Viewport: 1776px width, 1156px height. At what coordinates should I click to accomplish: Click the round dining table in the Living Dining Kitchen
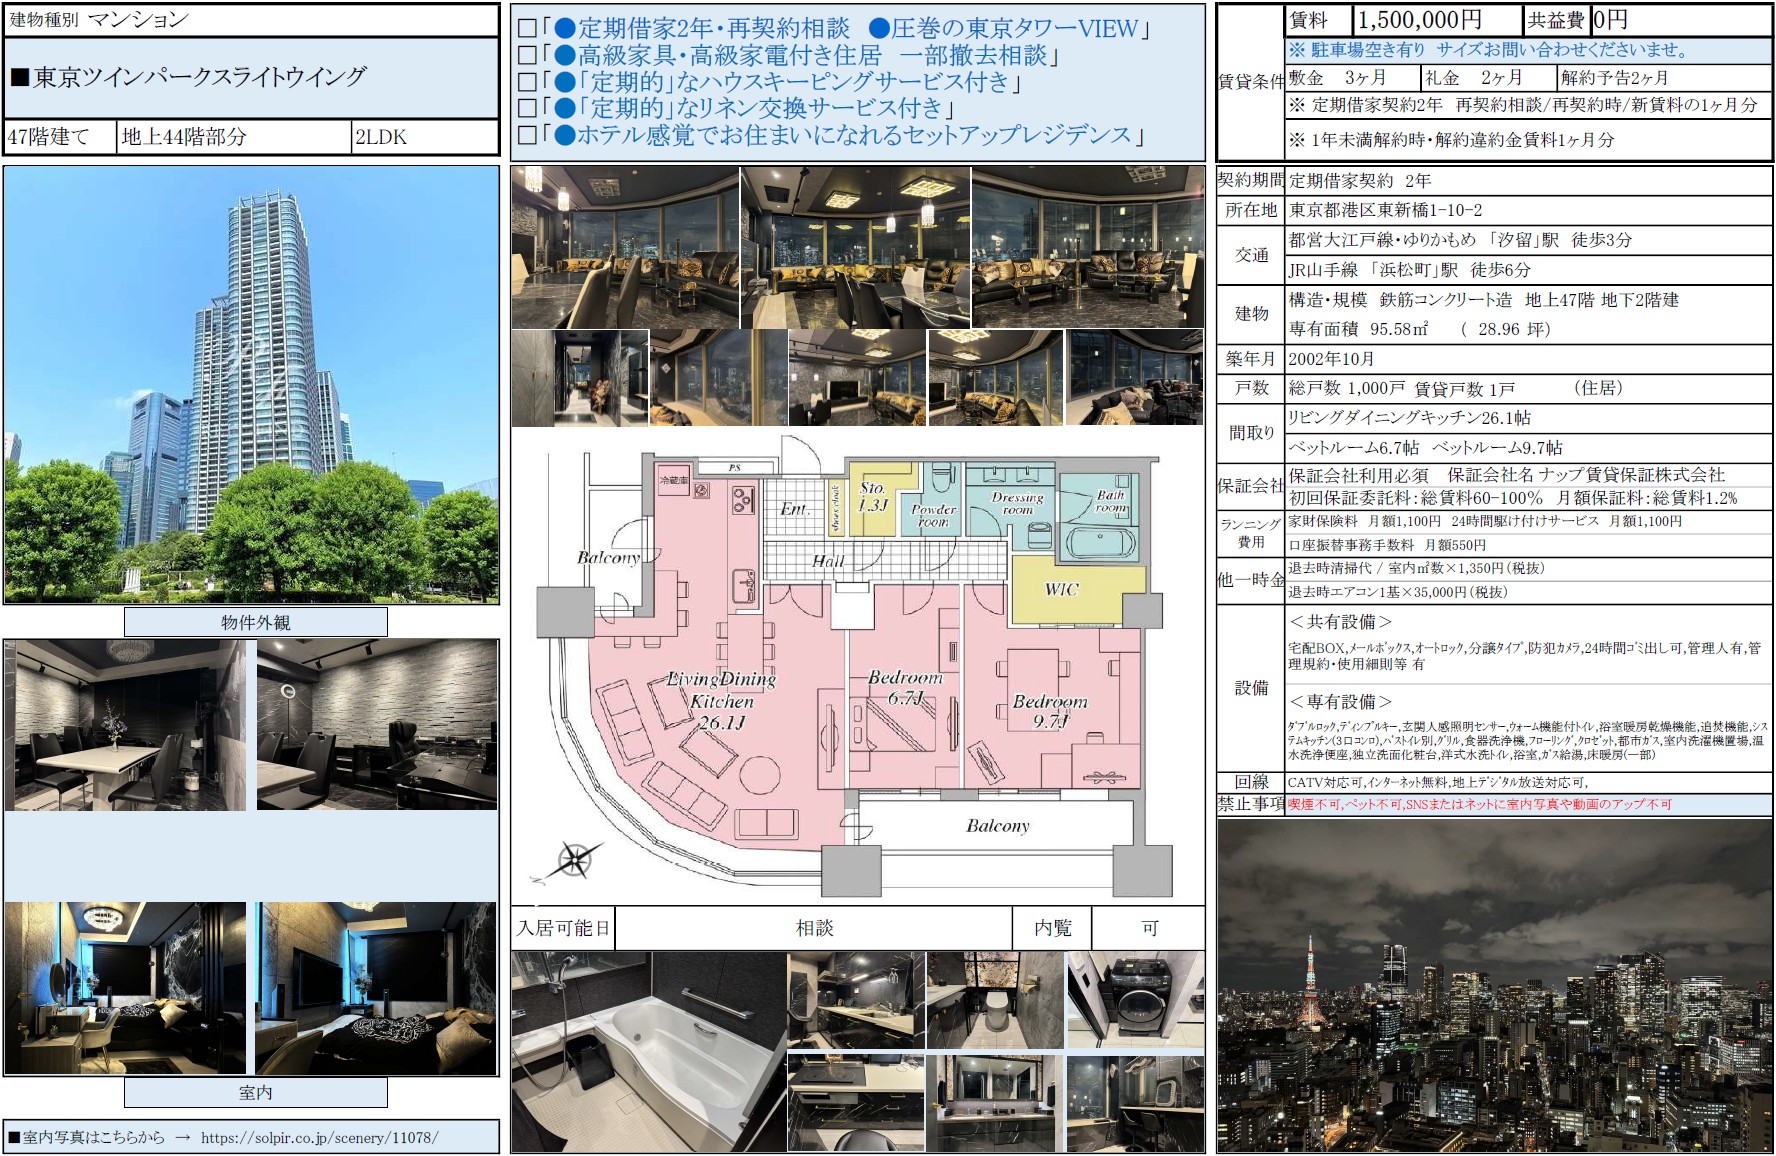[752, 775]
